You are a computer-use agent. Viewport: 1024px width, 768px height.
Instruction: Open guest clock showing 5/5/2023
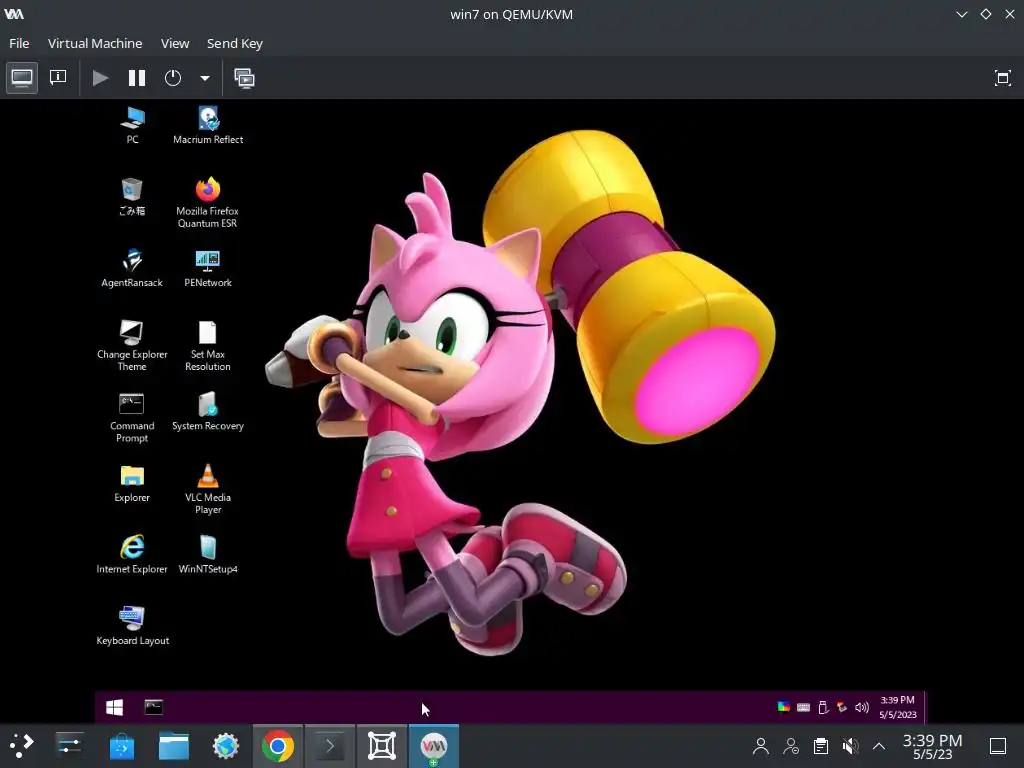[897, 707]
